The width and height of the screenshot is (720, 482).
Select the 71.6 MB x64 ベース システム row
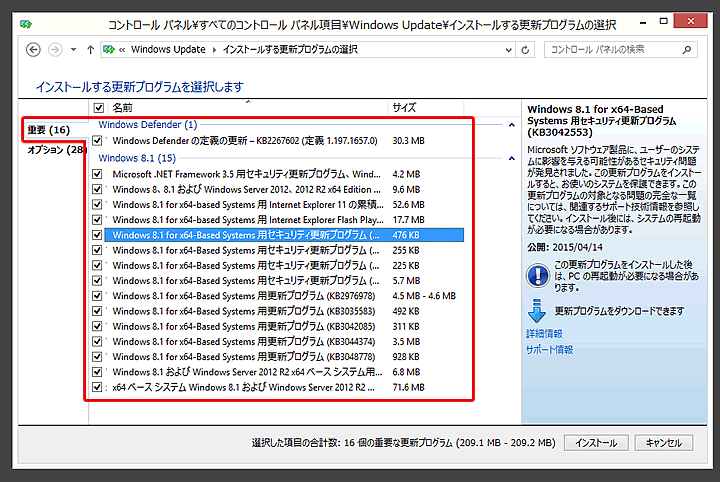284,387
